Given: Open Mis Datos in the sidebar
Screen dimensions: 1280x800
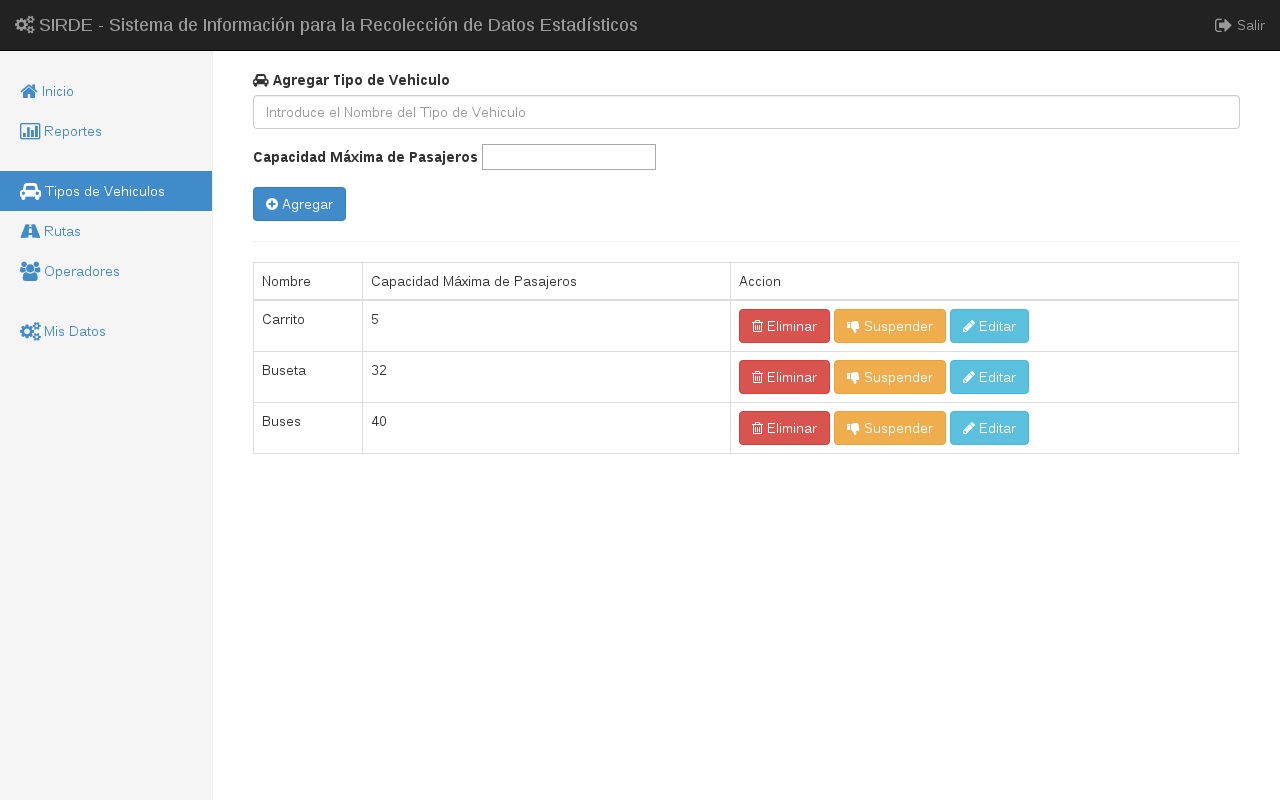Looking at the screenshot, I should [x=106, y=331].
